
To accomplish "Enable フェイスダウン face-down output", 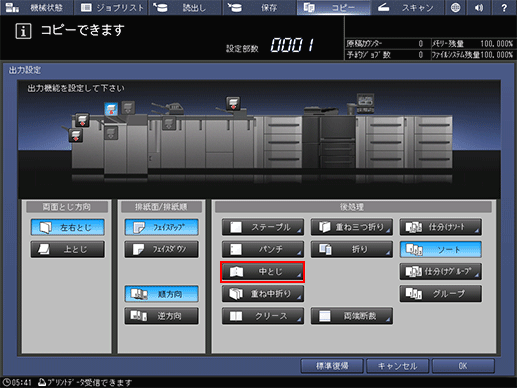I will pos(162,249).
